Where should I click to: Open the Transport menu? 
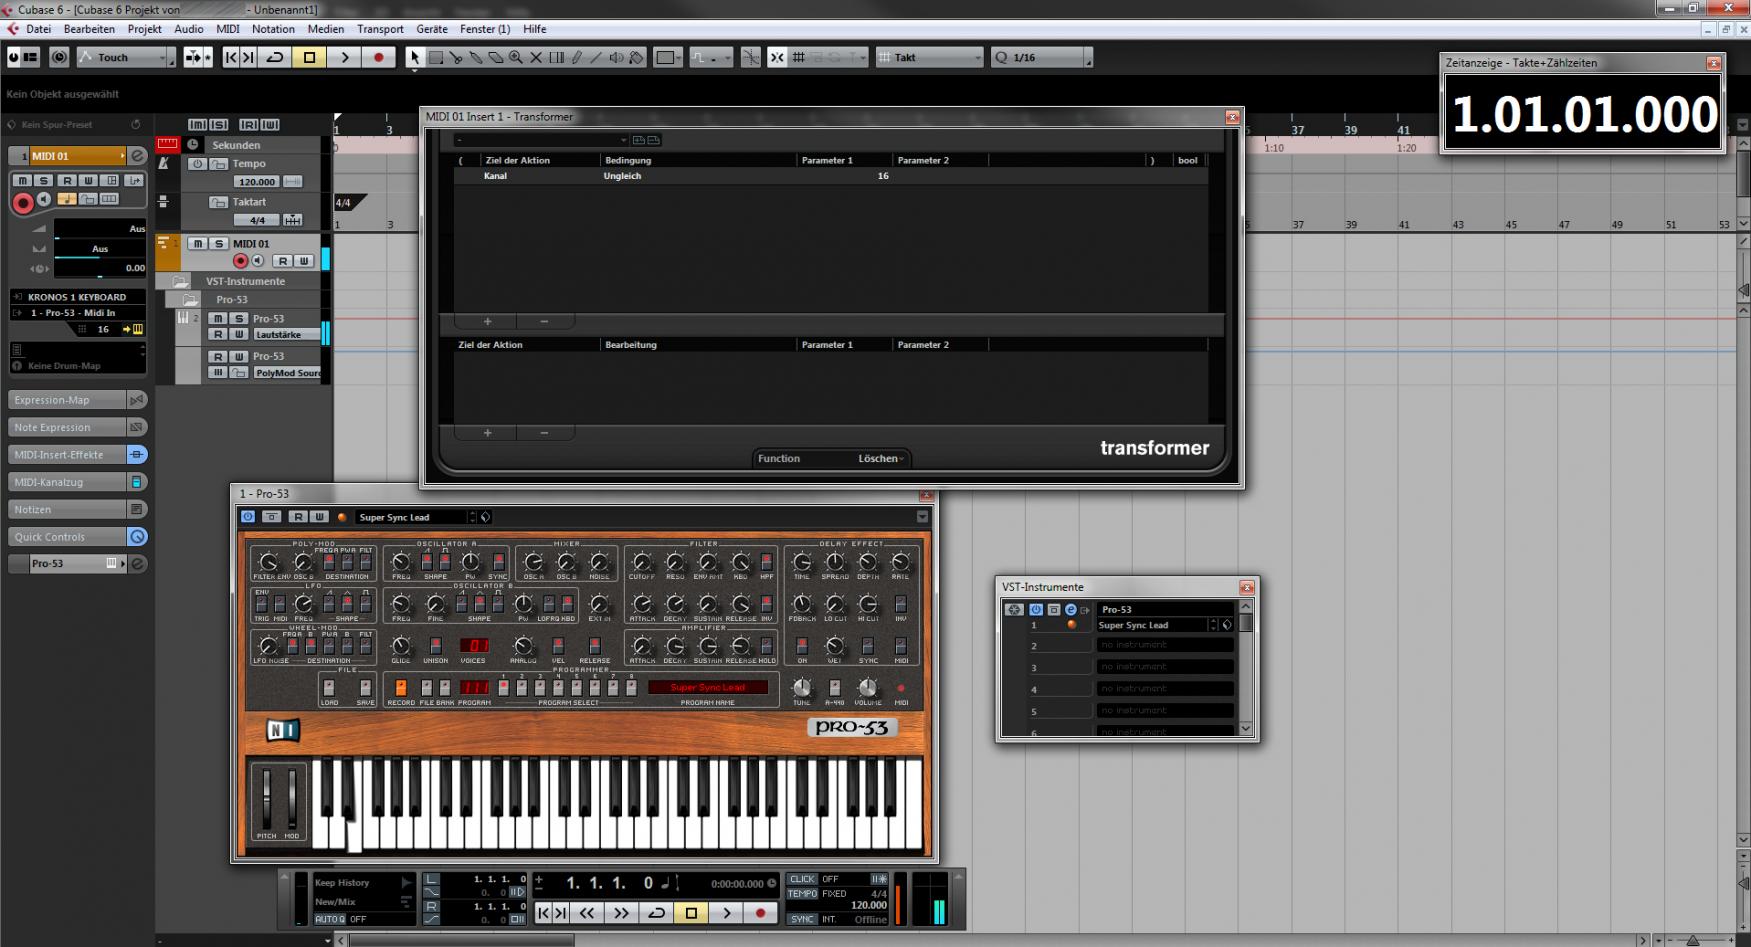click(380, 29)
